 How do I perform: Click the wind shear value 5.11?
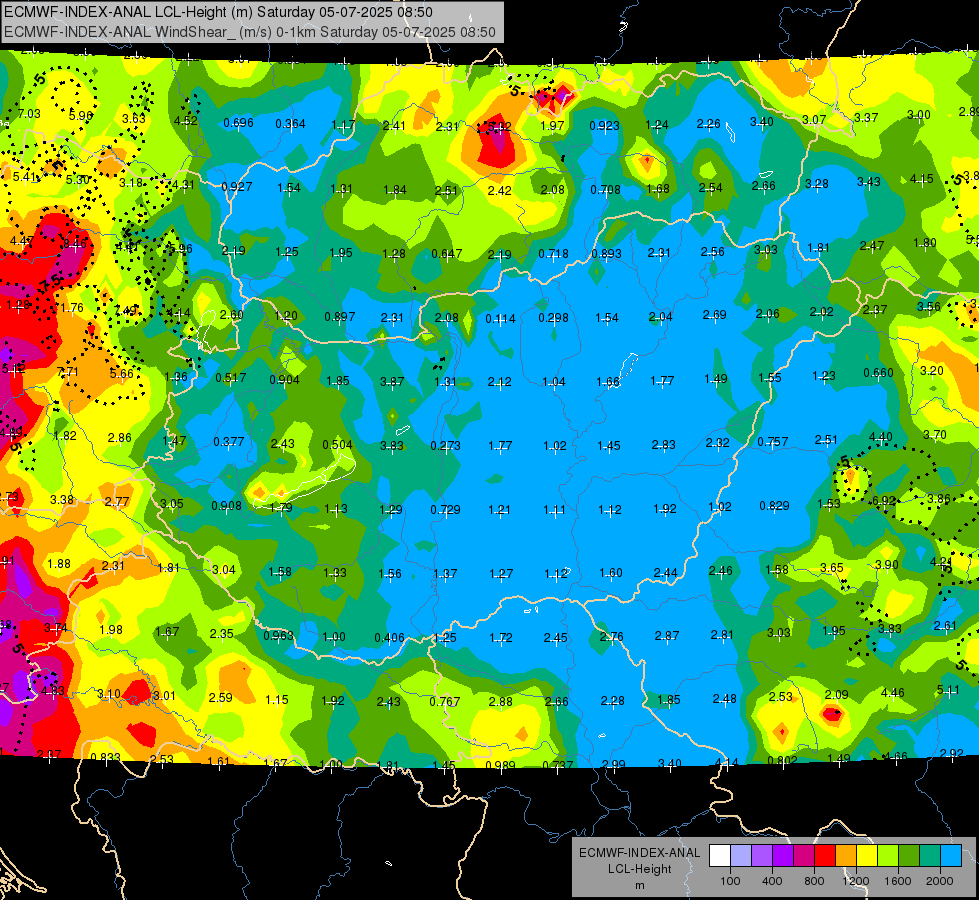(x=949, y=690)
